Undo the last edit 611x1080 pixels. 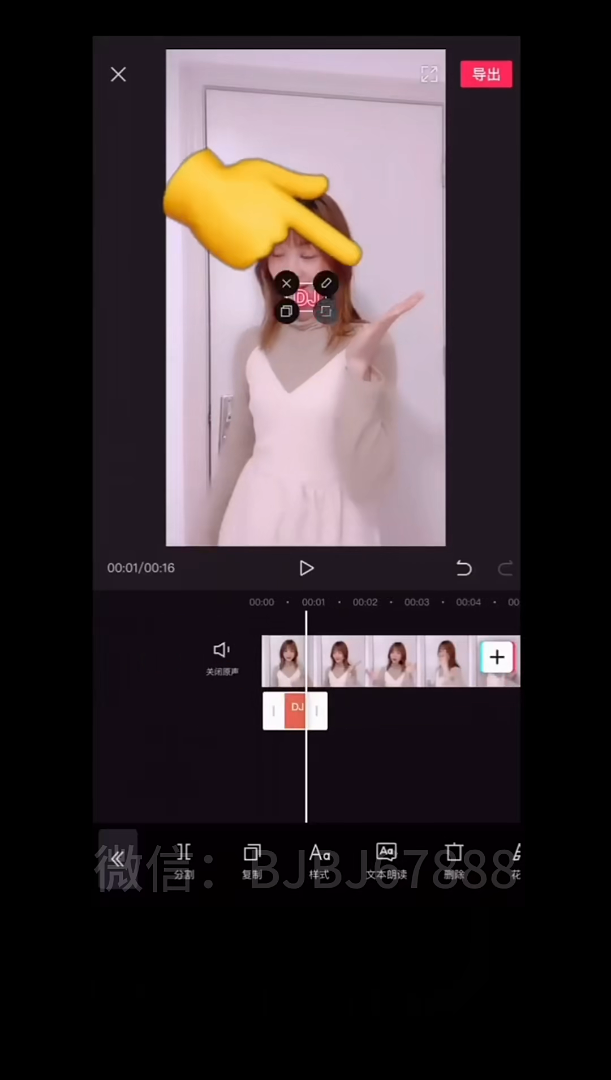tap(464, 568)
